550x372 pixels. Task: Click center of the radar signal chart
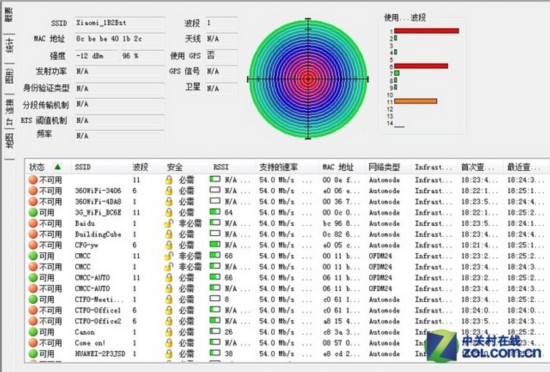click(308, 79)
